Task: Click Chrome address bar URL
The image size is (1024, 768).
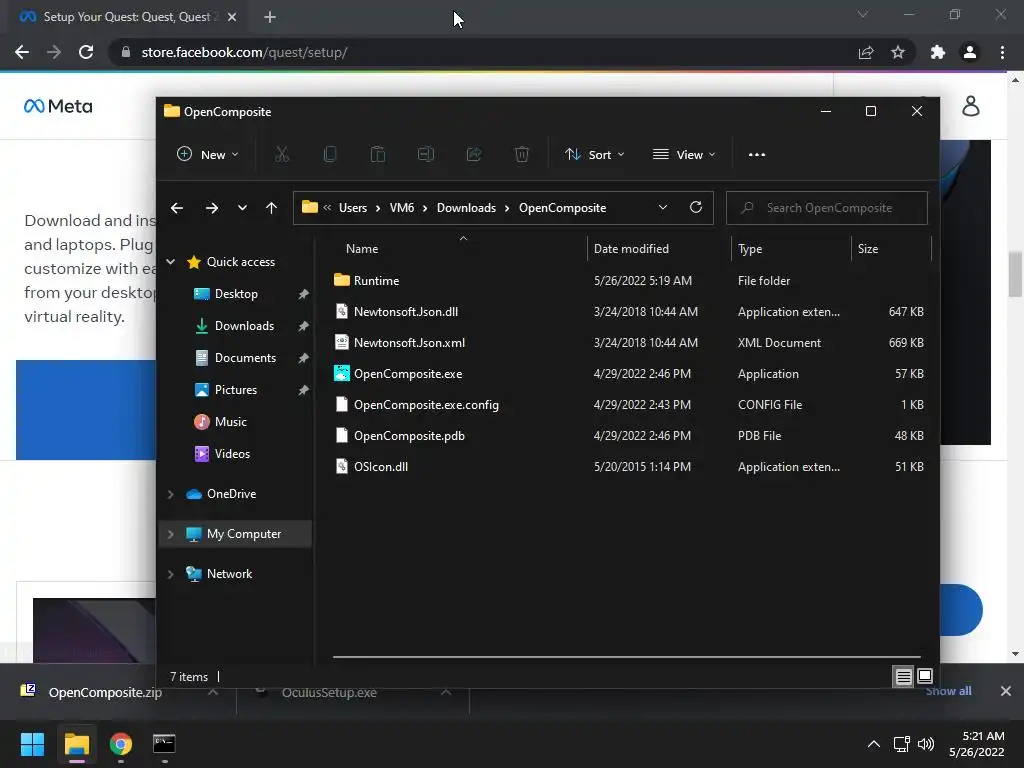Action: (244, 52)
